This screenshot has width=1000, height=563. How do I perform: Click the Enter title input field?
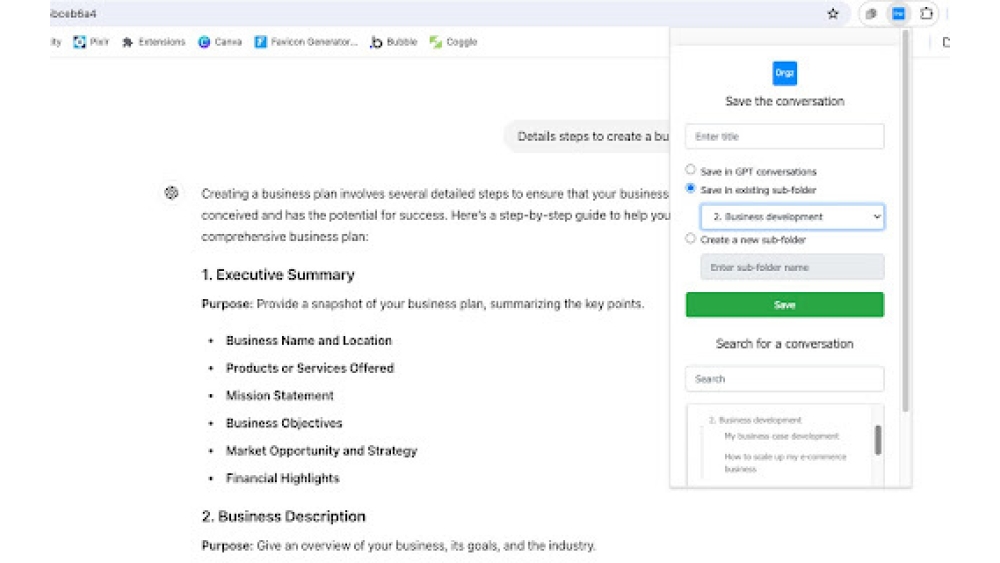point(784,136)
